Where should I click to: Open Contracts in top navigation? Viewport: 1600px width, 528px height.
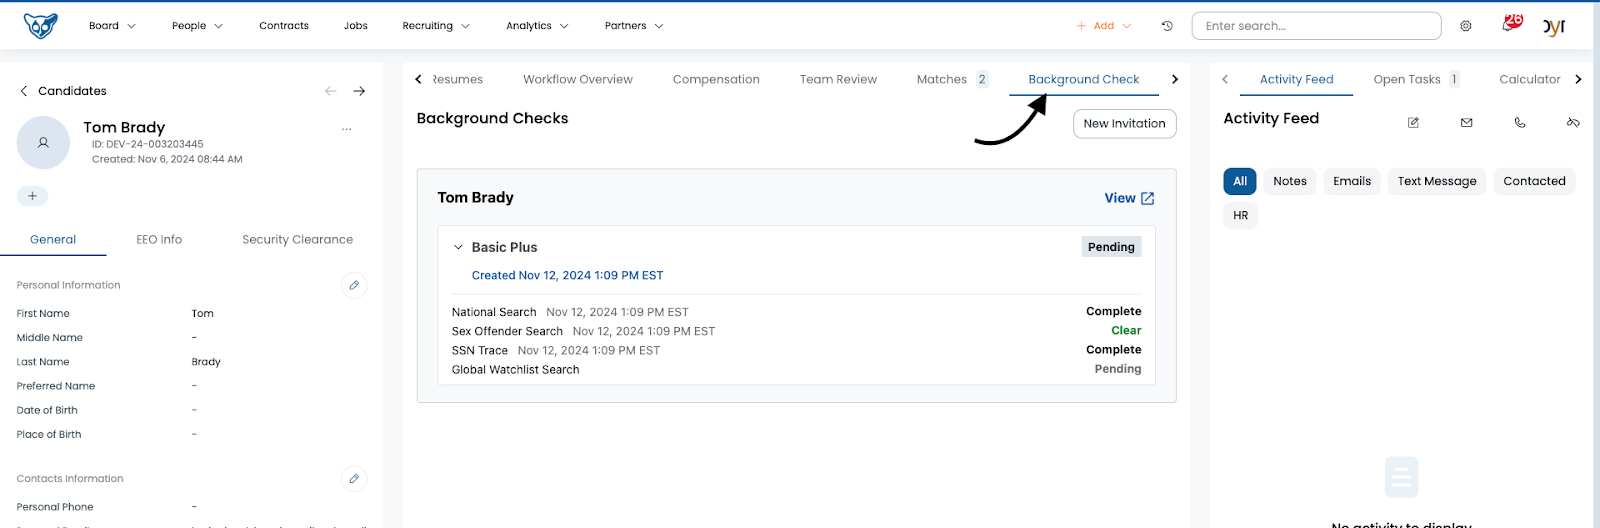284,26
